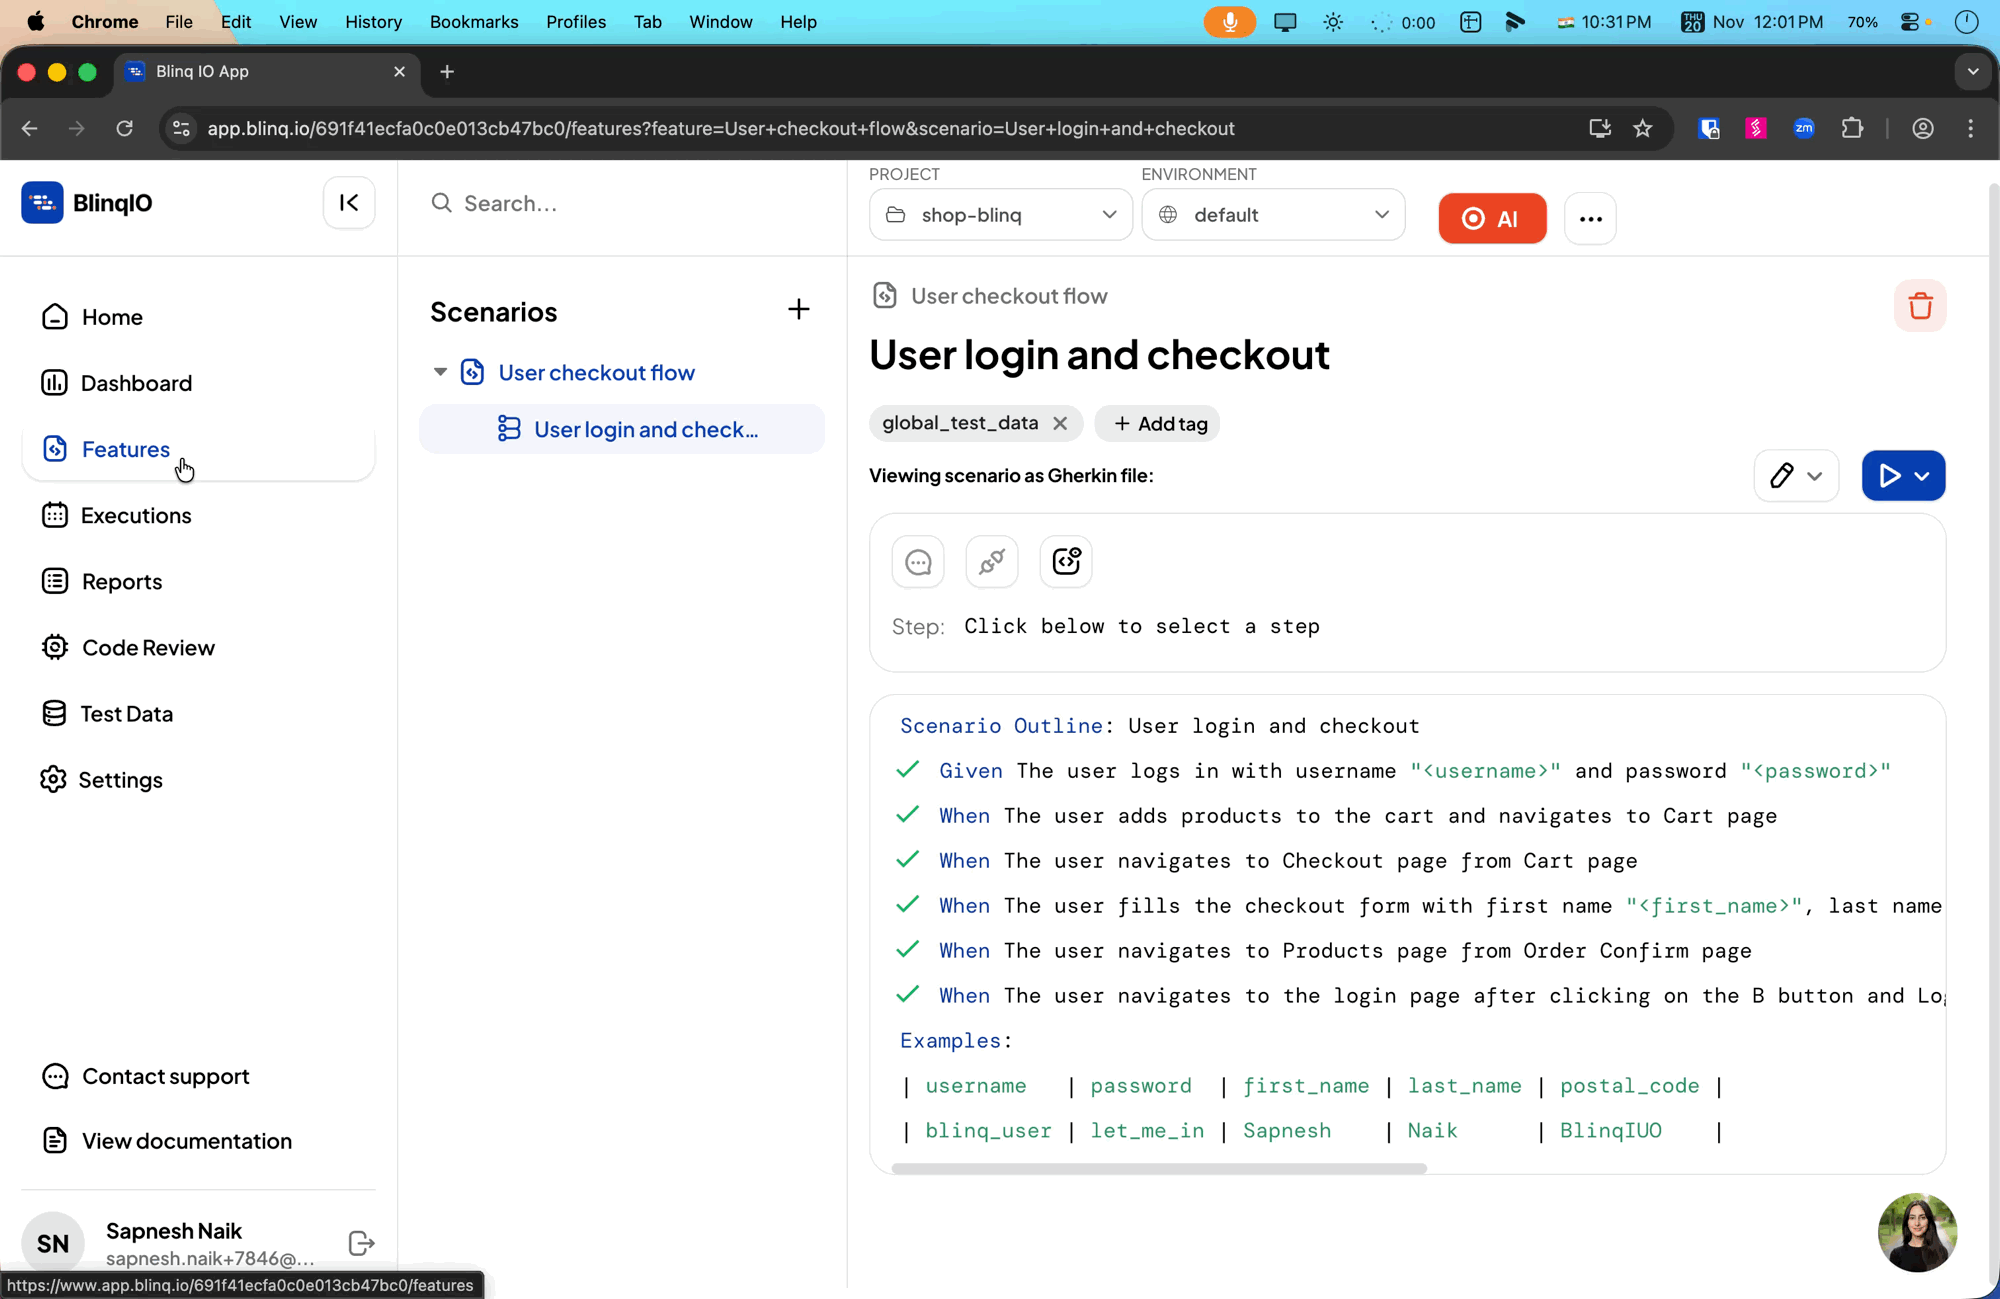Click the plug connector icon above the step
This screenshot has height=1299, width=2000.
(x=992, y=562)
